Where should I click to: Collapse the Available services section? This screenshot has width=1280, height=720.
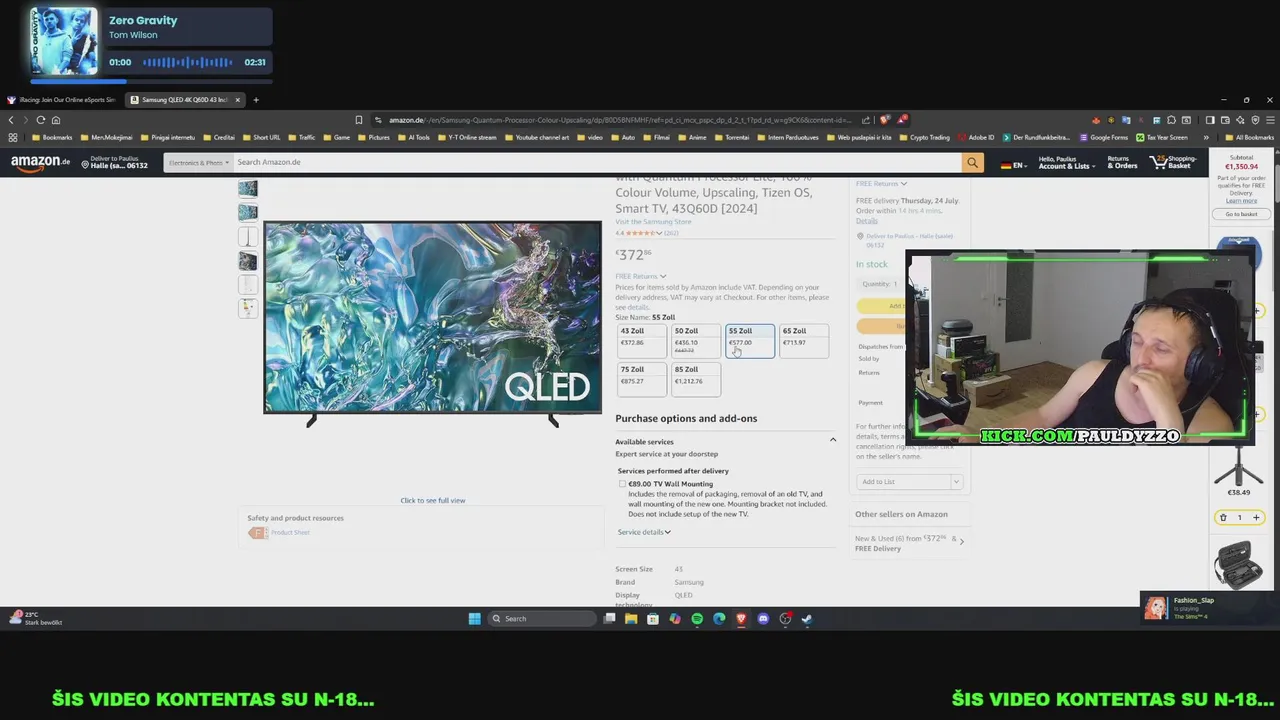coord(832,440)
